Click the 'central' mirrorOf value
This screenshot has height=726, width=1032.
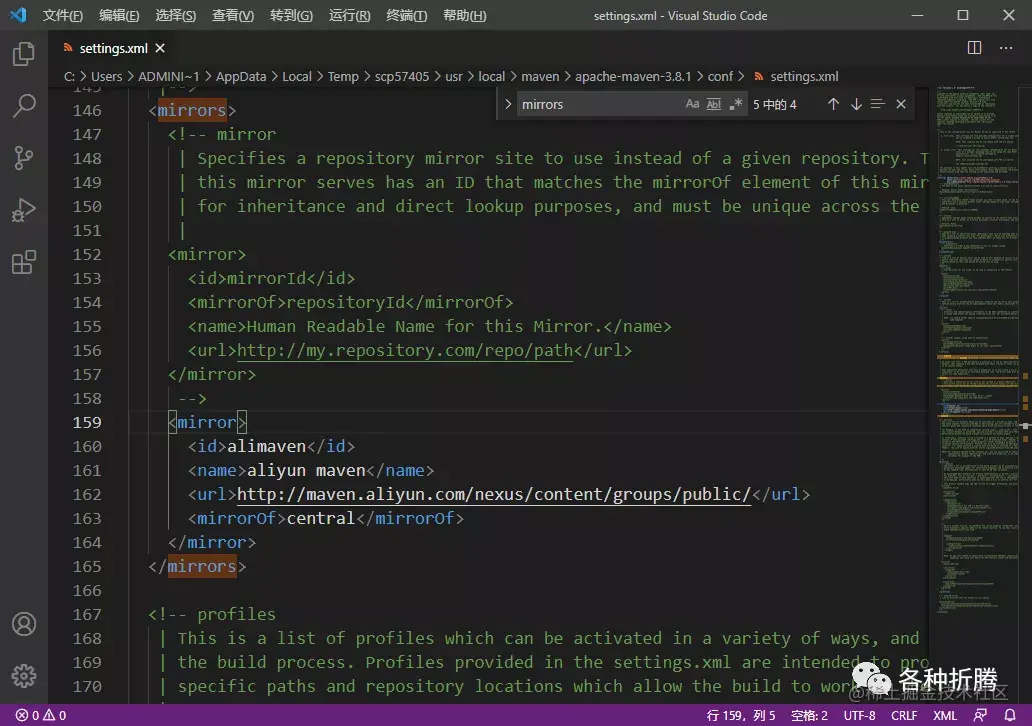point(321,519)
